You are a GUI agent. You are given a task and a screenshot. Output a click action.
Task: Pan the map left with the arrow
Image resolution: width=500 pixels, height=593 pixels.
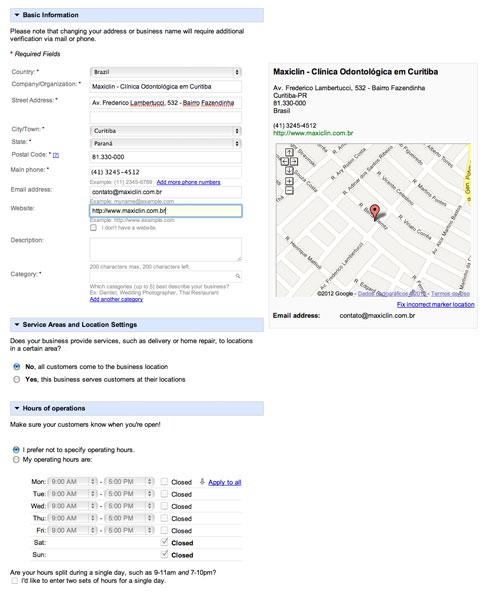point(284,161)
